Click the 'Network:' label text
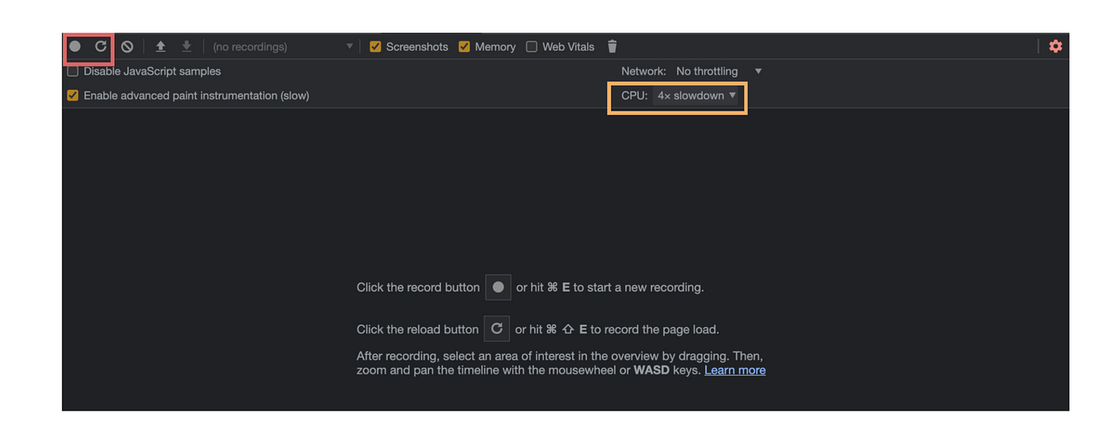Screen dimensions: 1110x436 pyautogui.click(x=643, y=72)
